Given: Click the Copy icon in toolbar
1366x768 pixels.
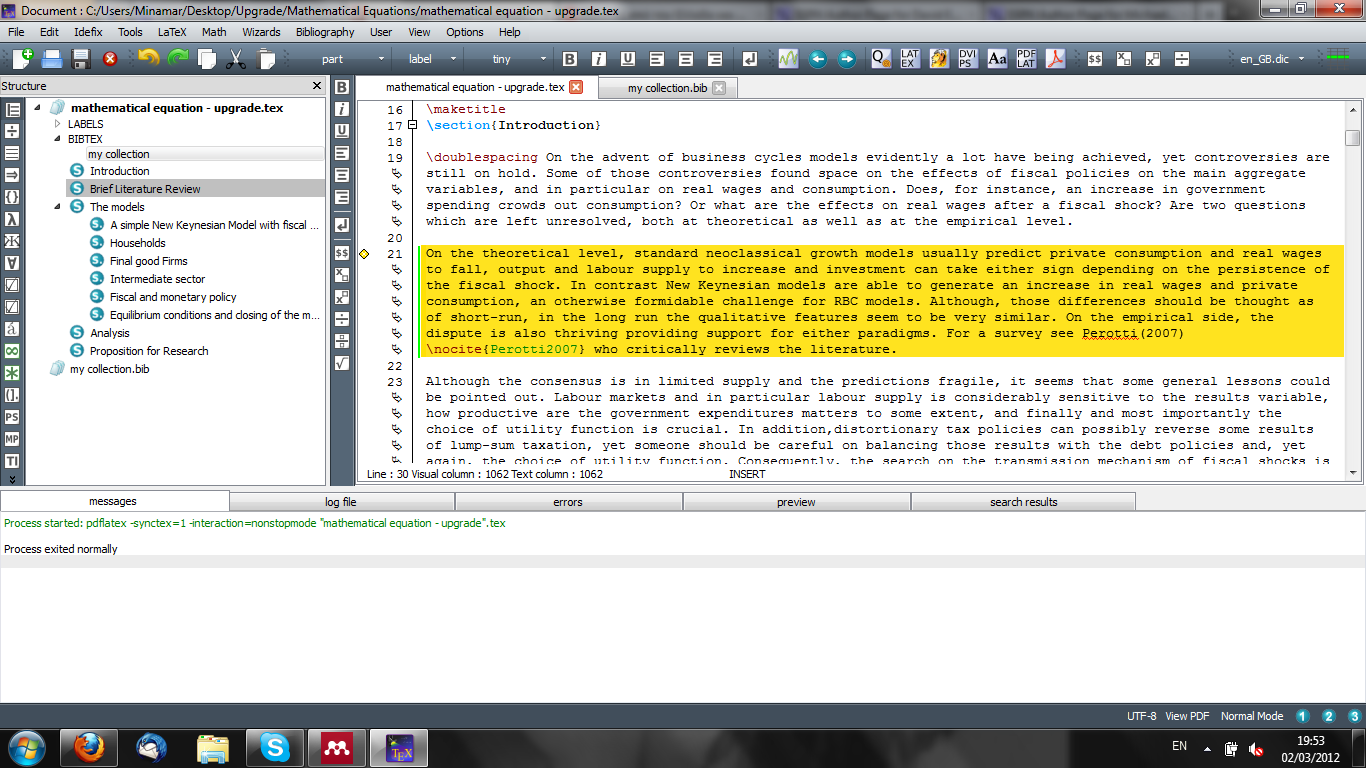Looking at the screenshot, I should tap(207, 59).
